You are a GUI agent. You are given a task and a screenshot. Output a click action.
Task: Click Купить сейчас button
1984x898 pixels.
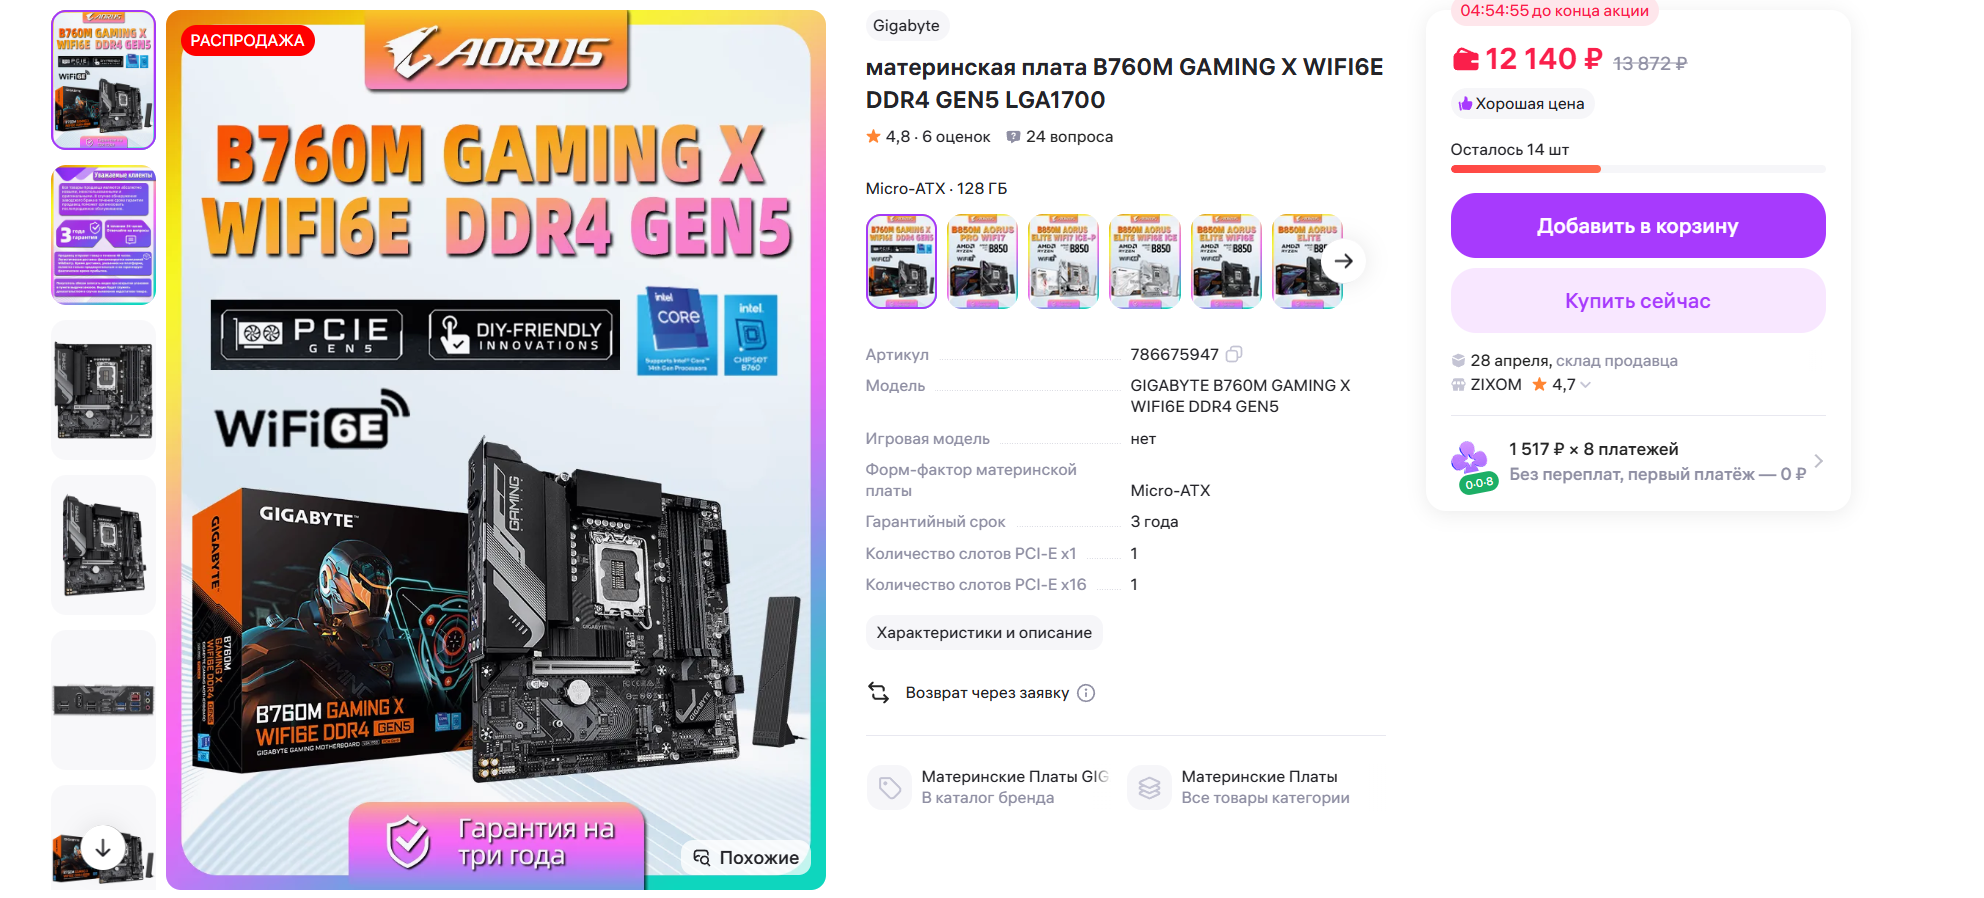1638,301
